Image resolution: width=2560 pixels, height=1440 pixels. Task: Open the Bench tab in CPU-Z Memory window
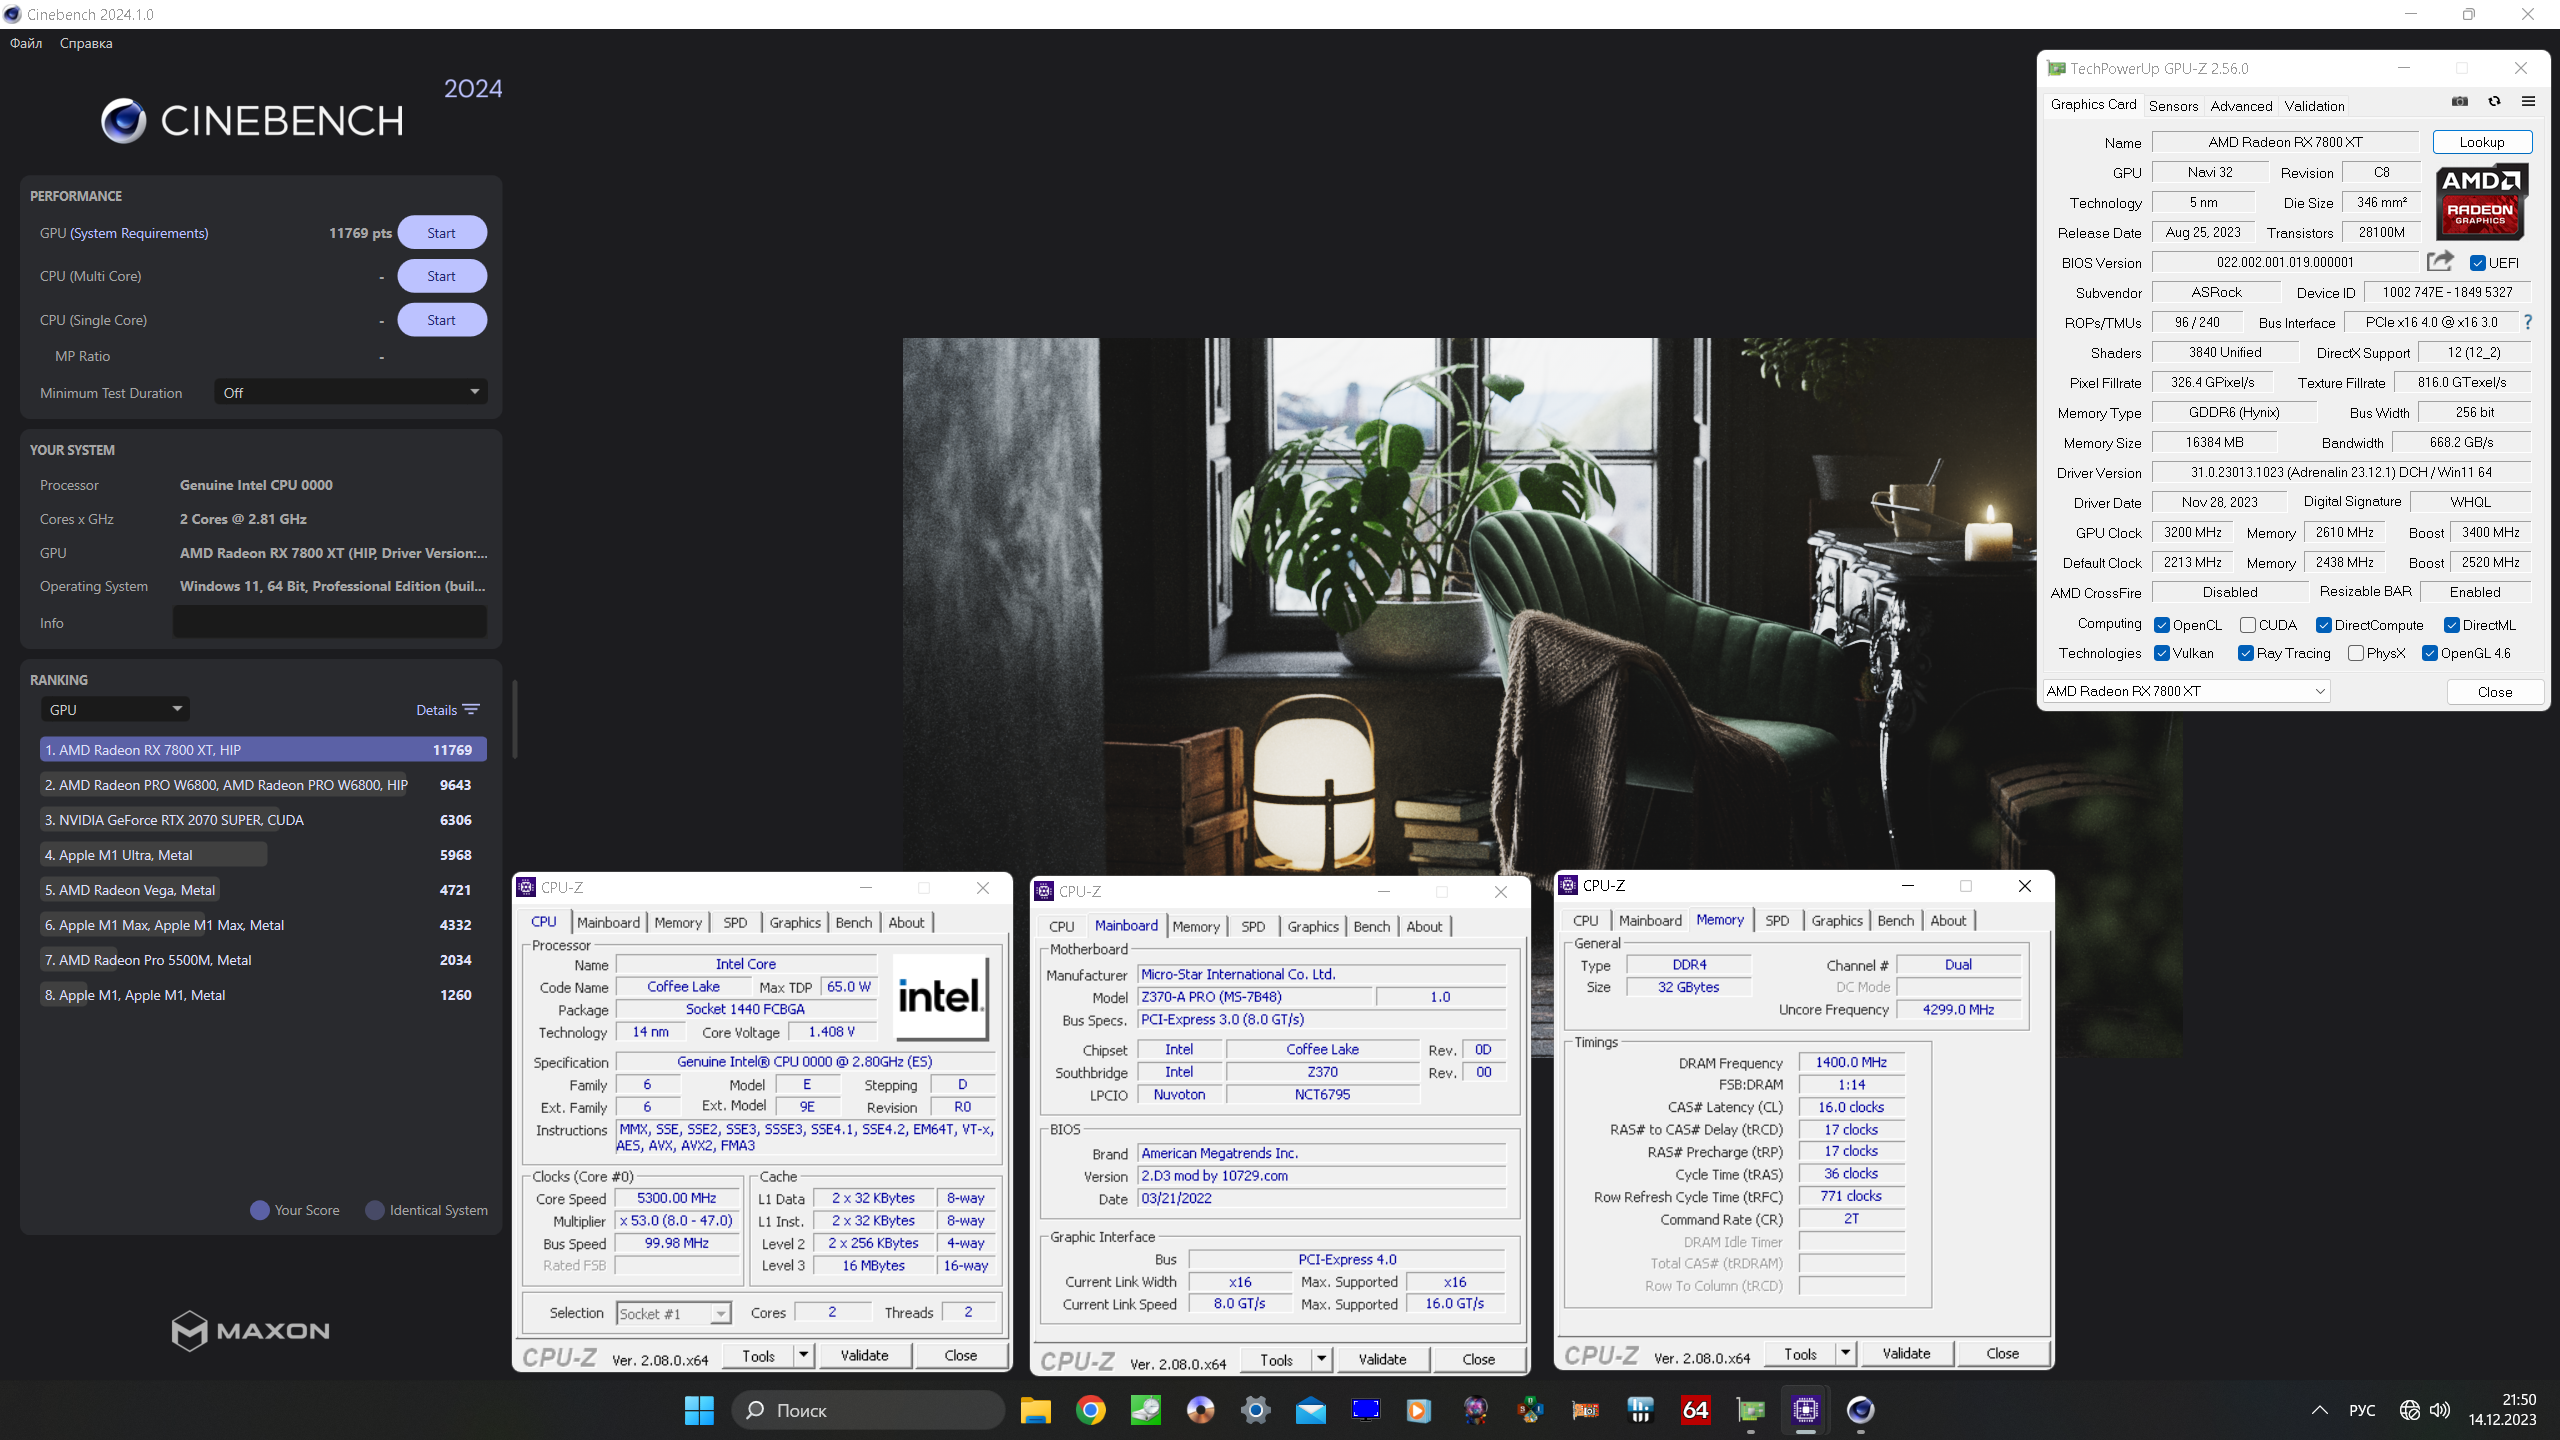pos(1896,920)
